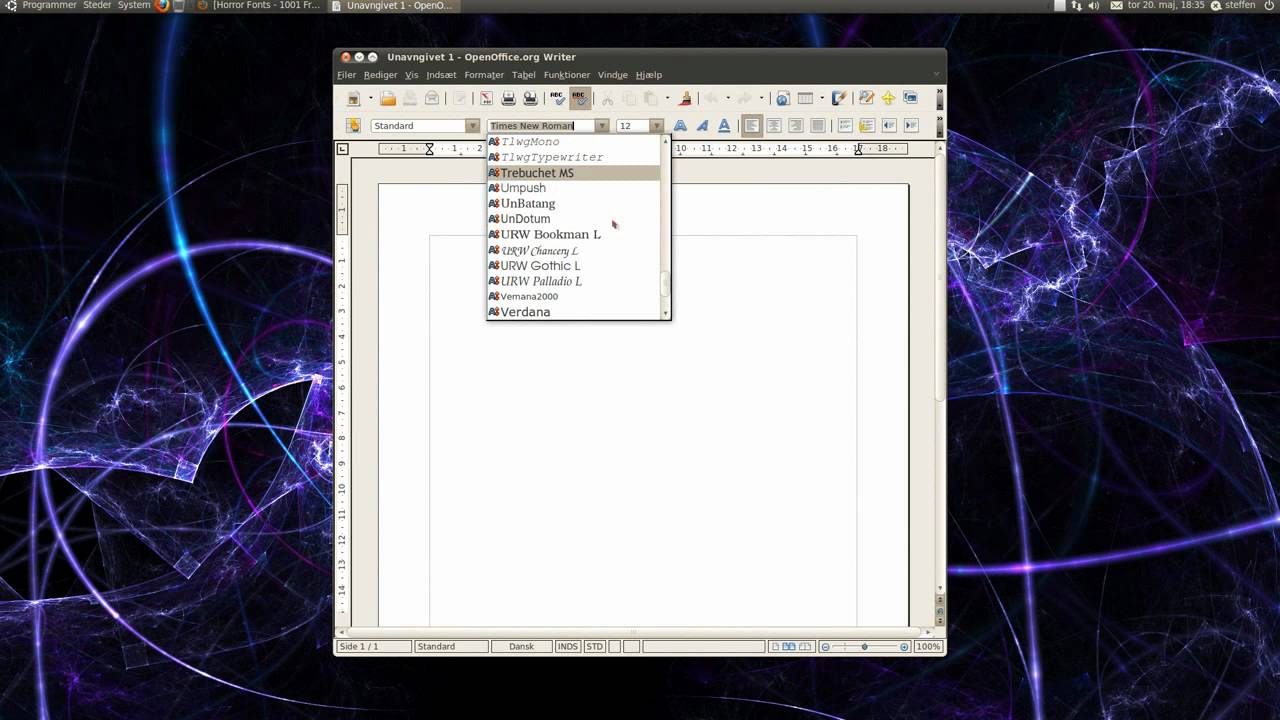
Task: Expand the font size dropdown arrow
Action: pyautogui.click(x=656, y=126)
